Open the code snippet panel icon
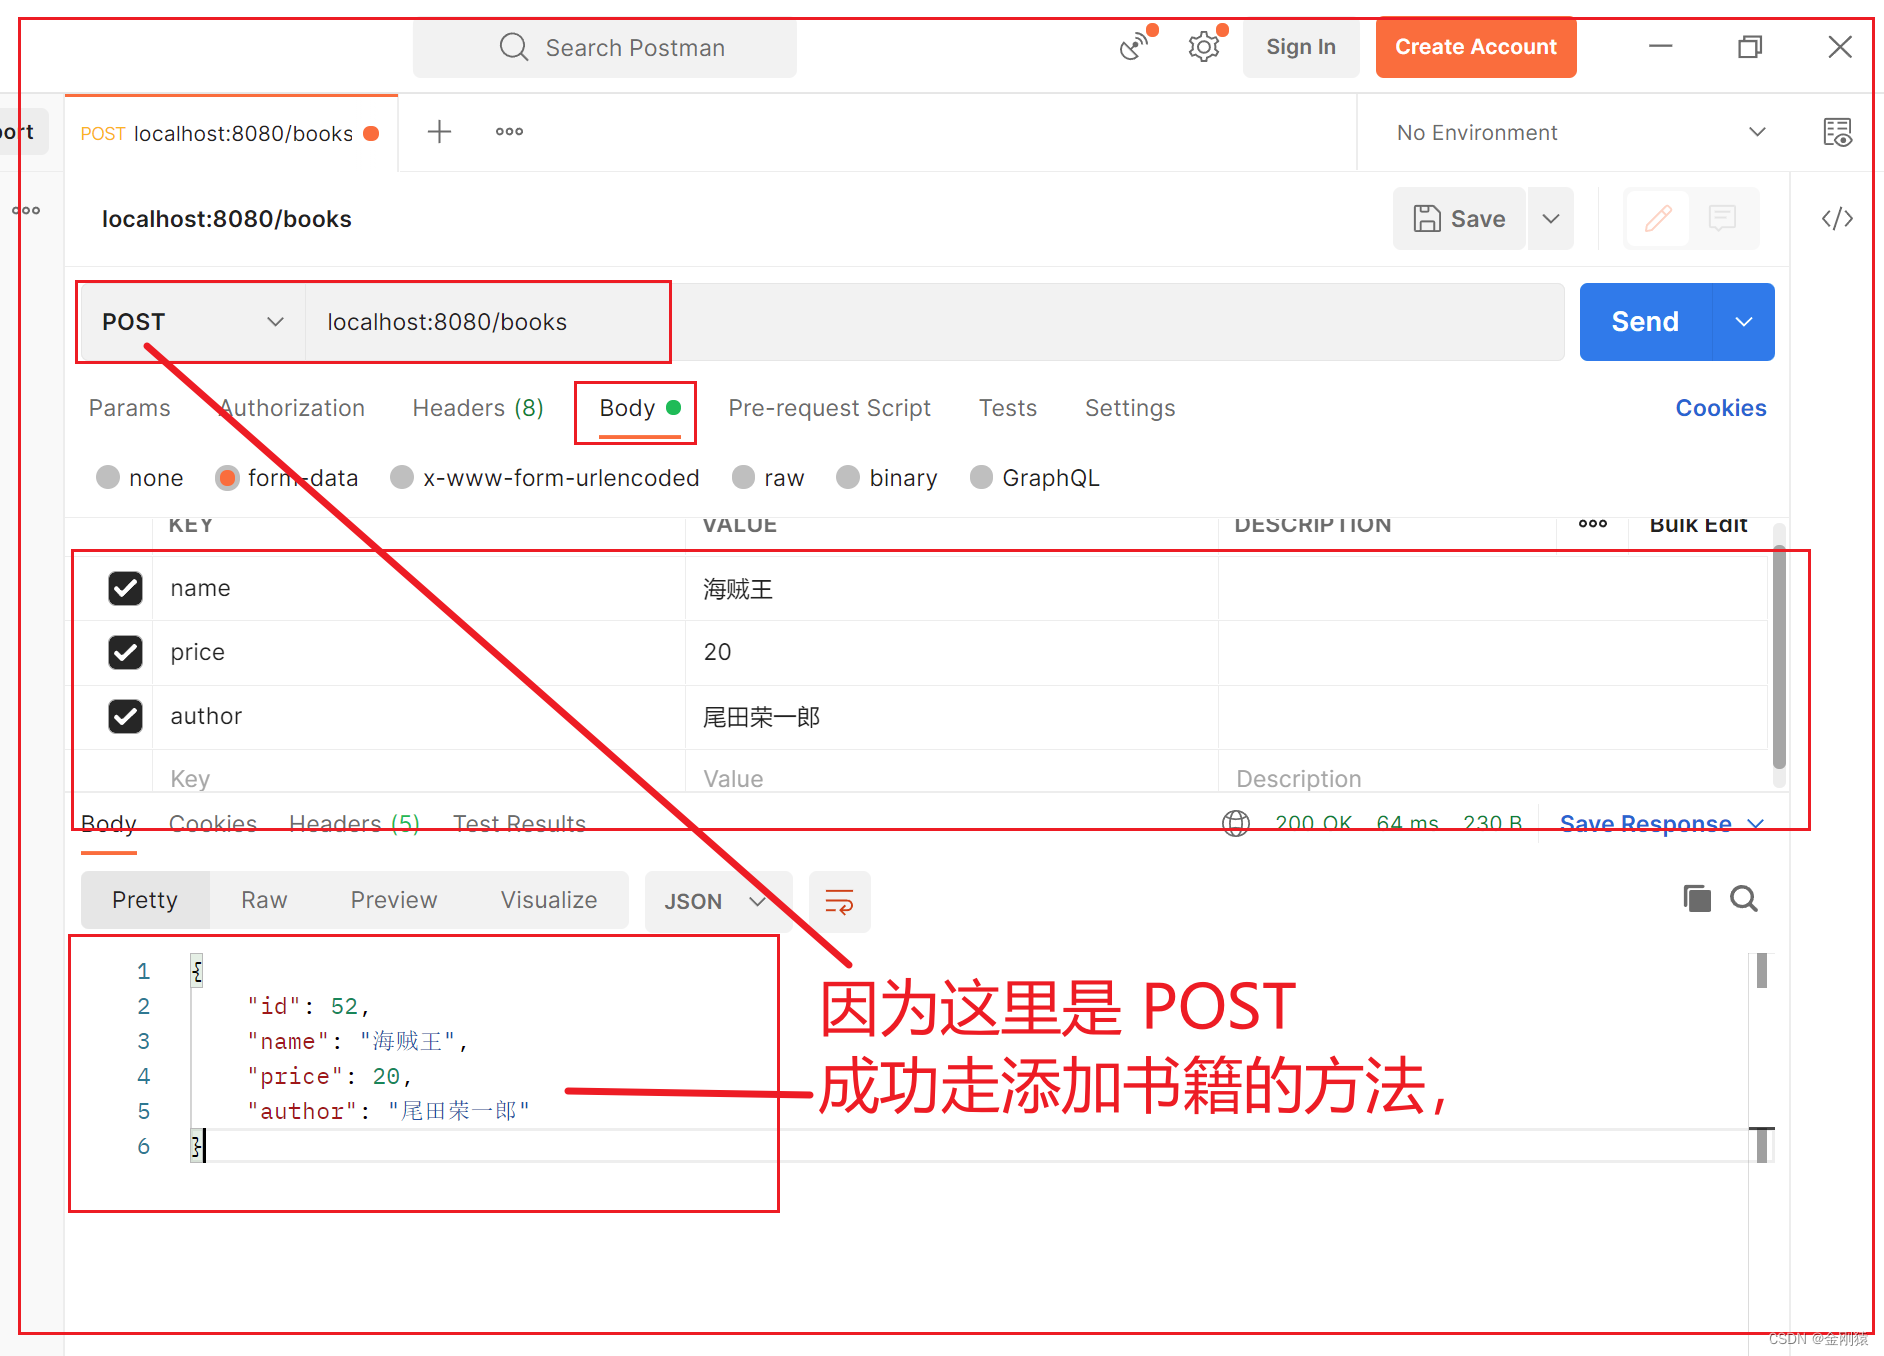Image resolution: width=1884 pixels, height=1356 pixels. point(1837,218)
